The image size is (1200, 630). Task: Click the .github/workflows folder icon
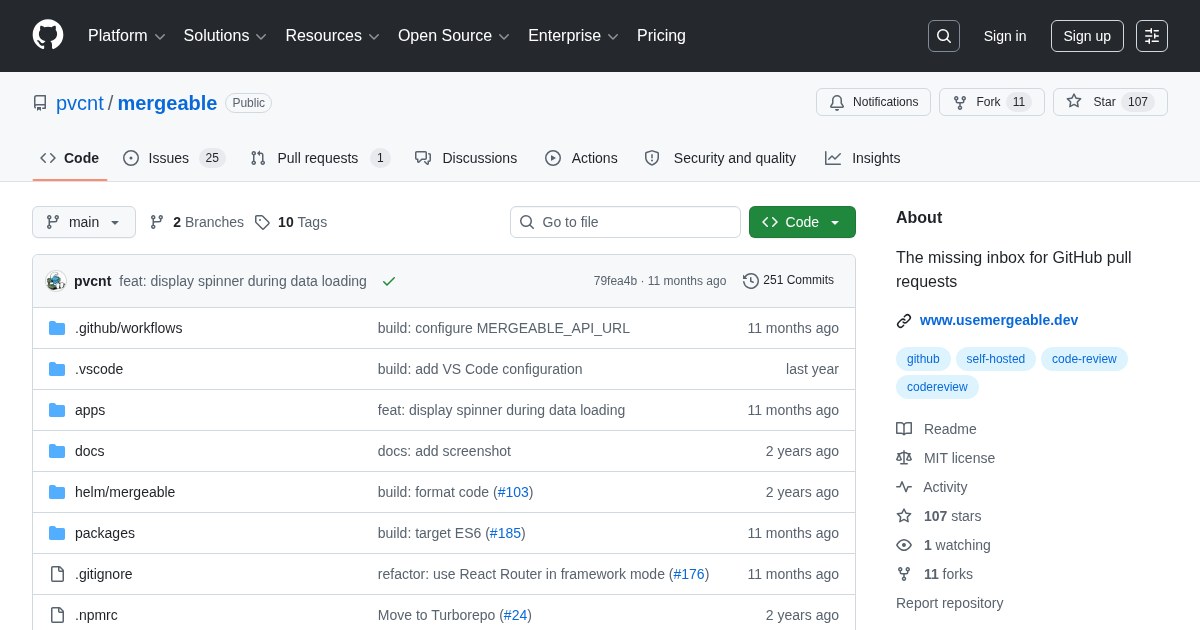coord(57,328)
